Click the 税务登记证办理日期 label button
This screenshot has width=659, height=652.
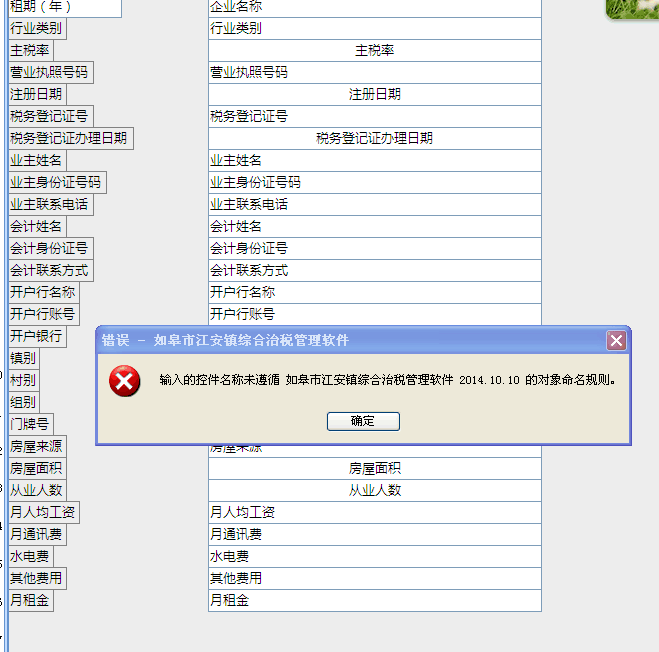pyautogui.click(x=69, y=138)
